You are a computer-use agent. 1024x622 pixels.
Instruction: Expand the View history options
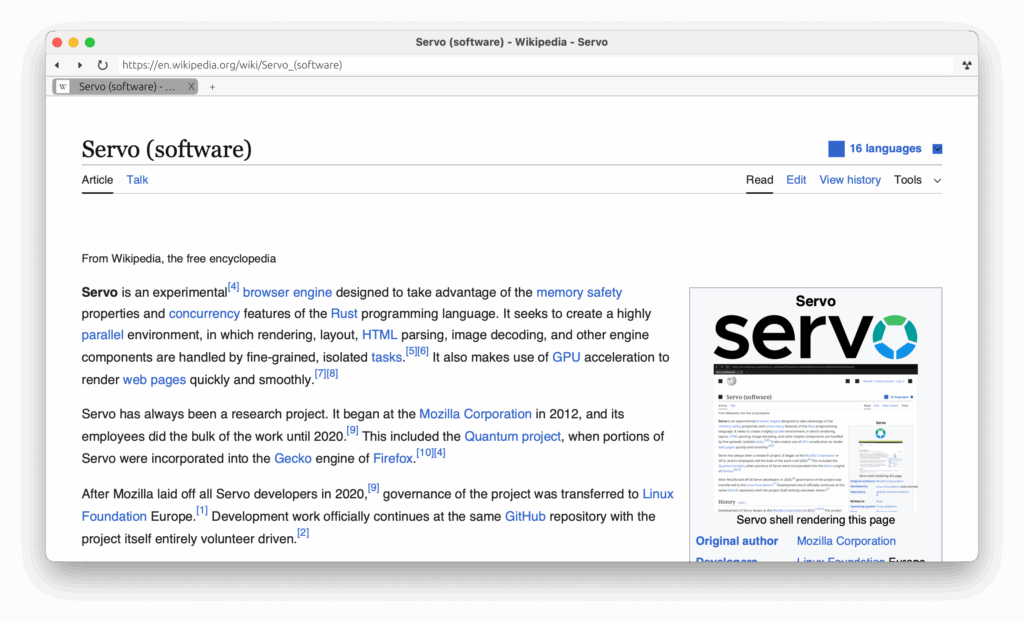coord(850,180)
